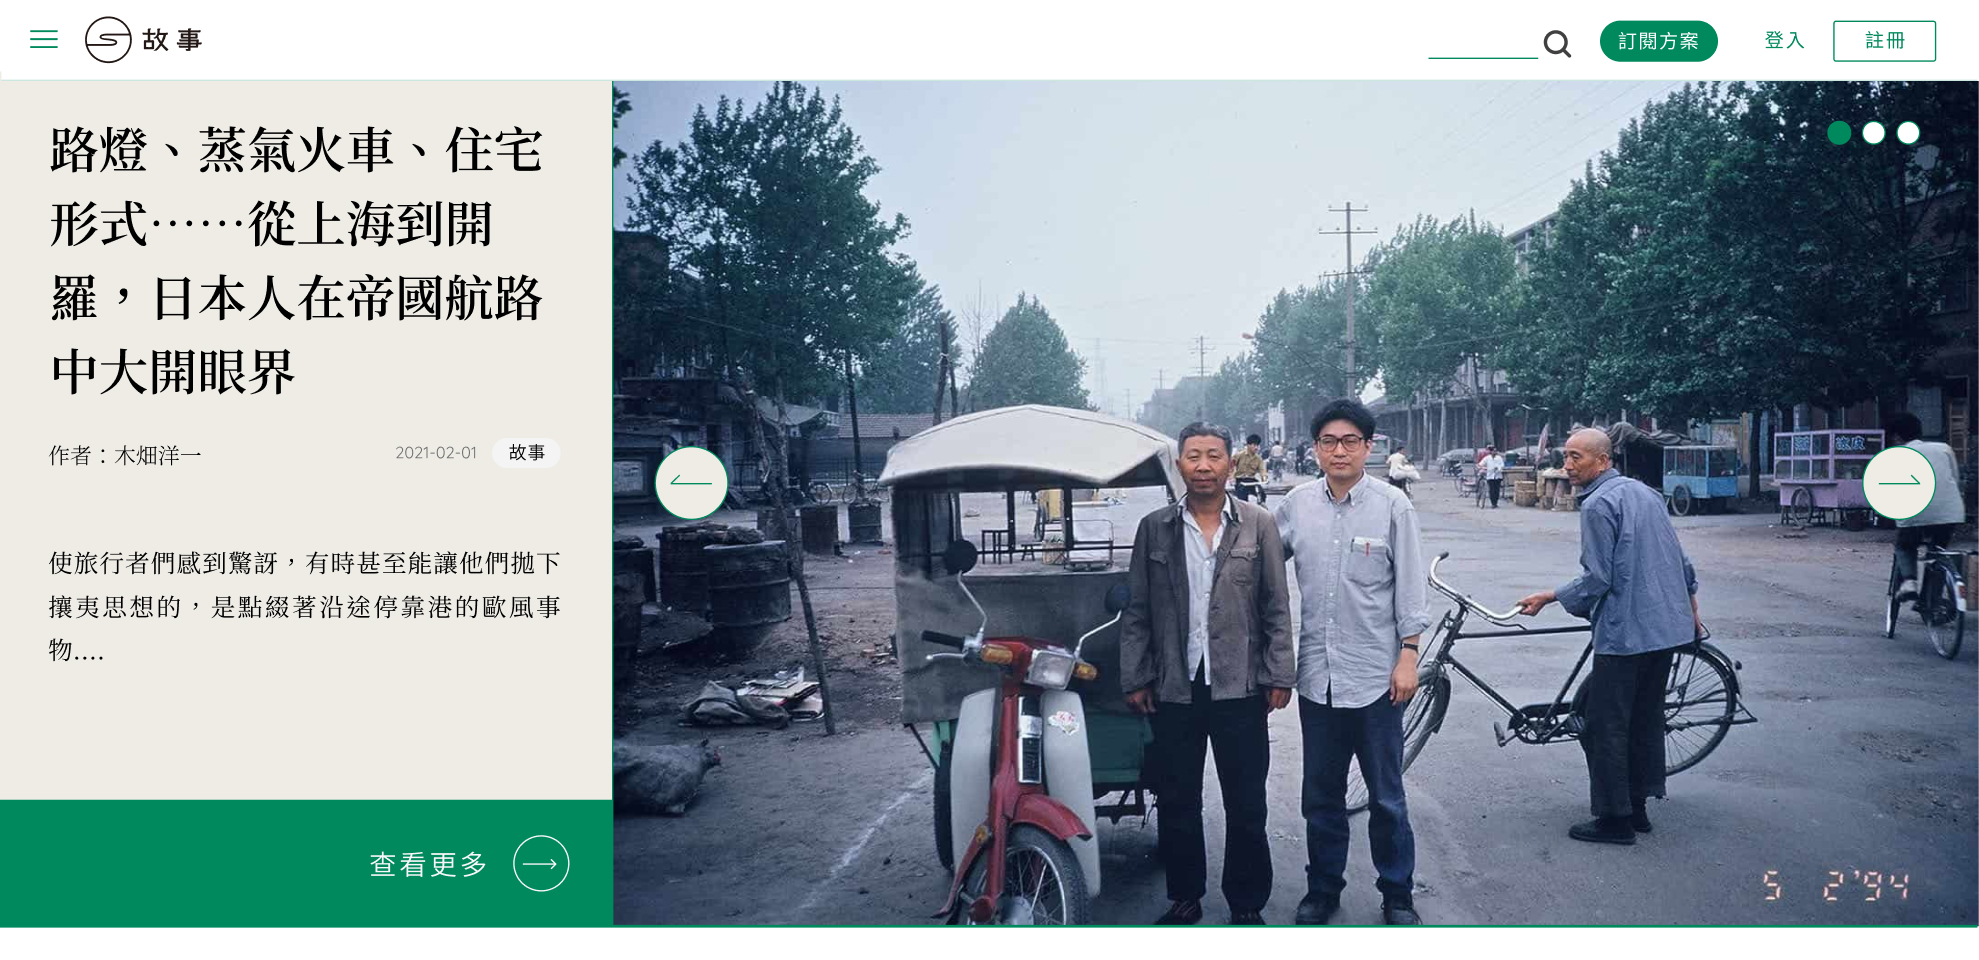Open the 訂閱方案 subscription plans
The height and width of the screenshot is (960, 1979).
point(1659,41)
